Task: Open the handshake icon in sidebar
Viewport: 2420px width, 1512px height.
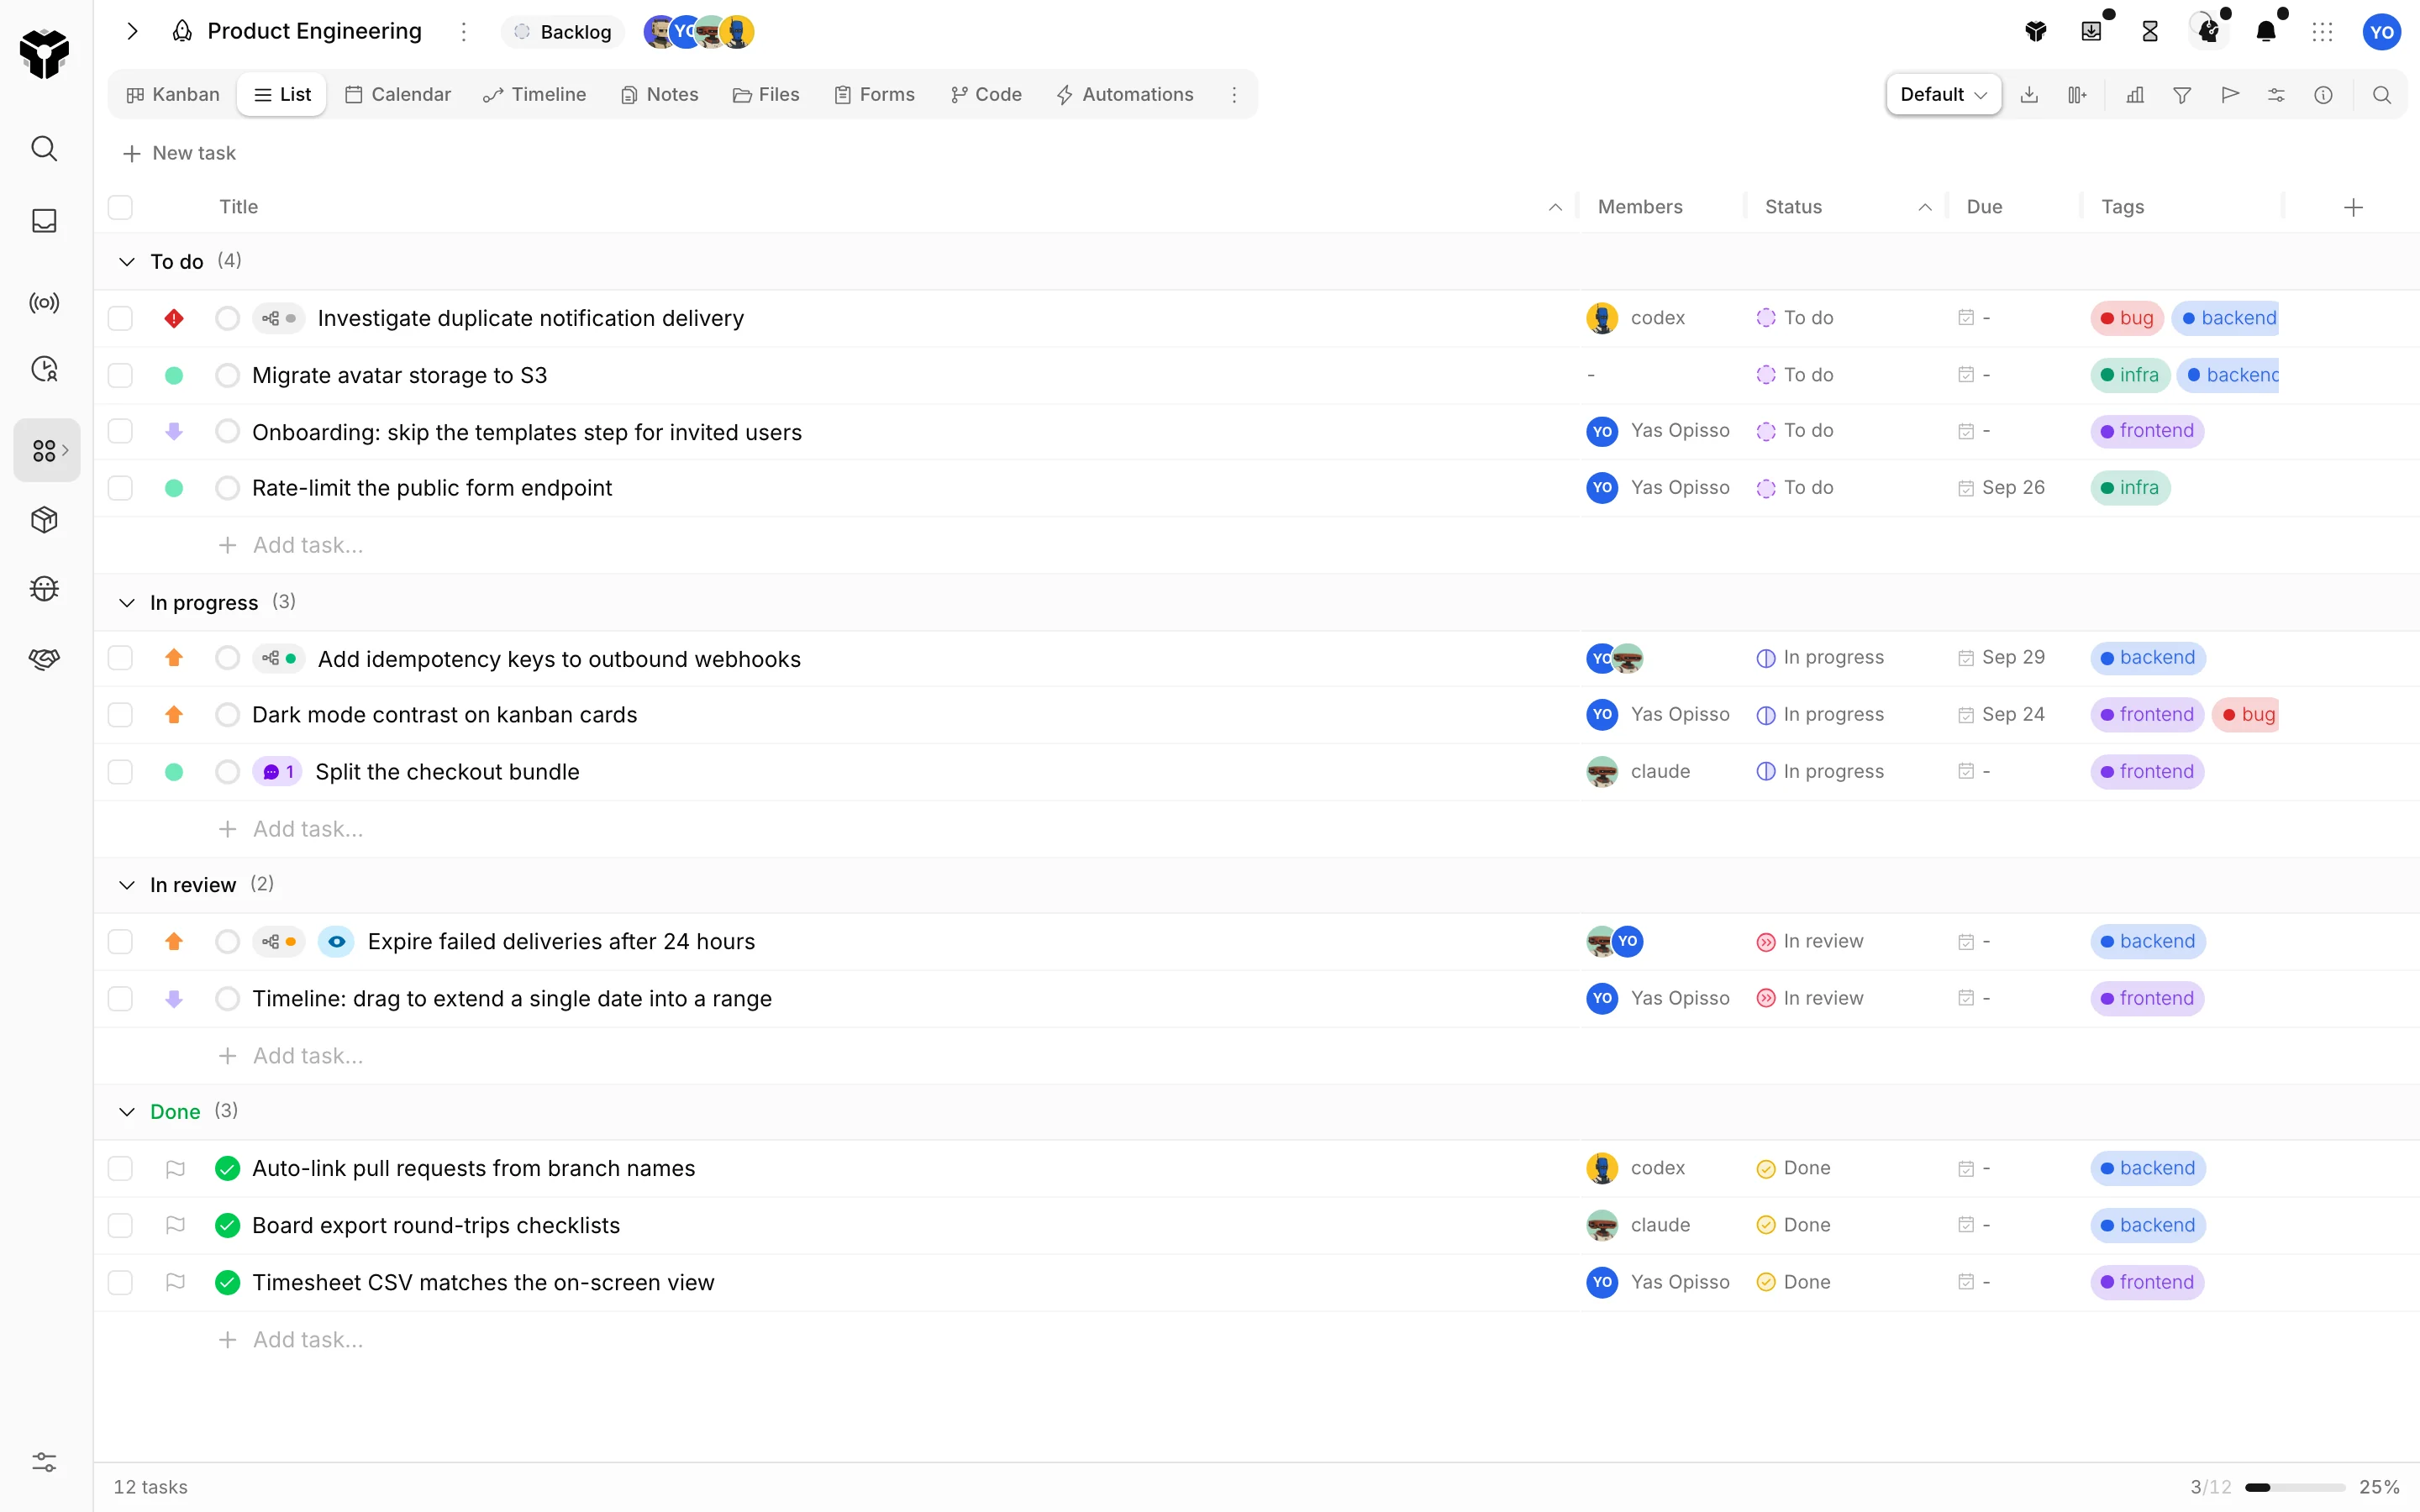Action: point(44,659)
